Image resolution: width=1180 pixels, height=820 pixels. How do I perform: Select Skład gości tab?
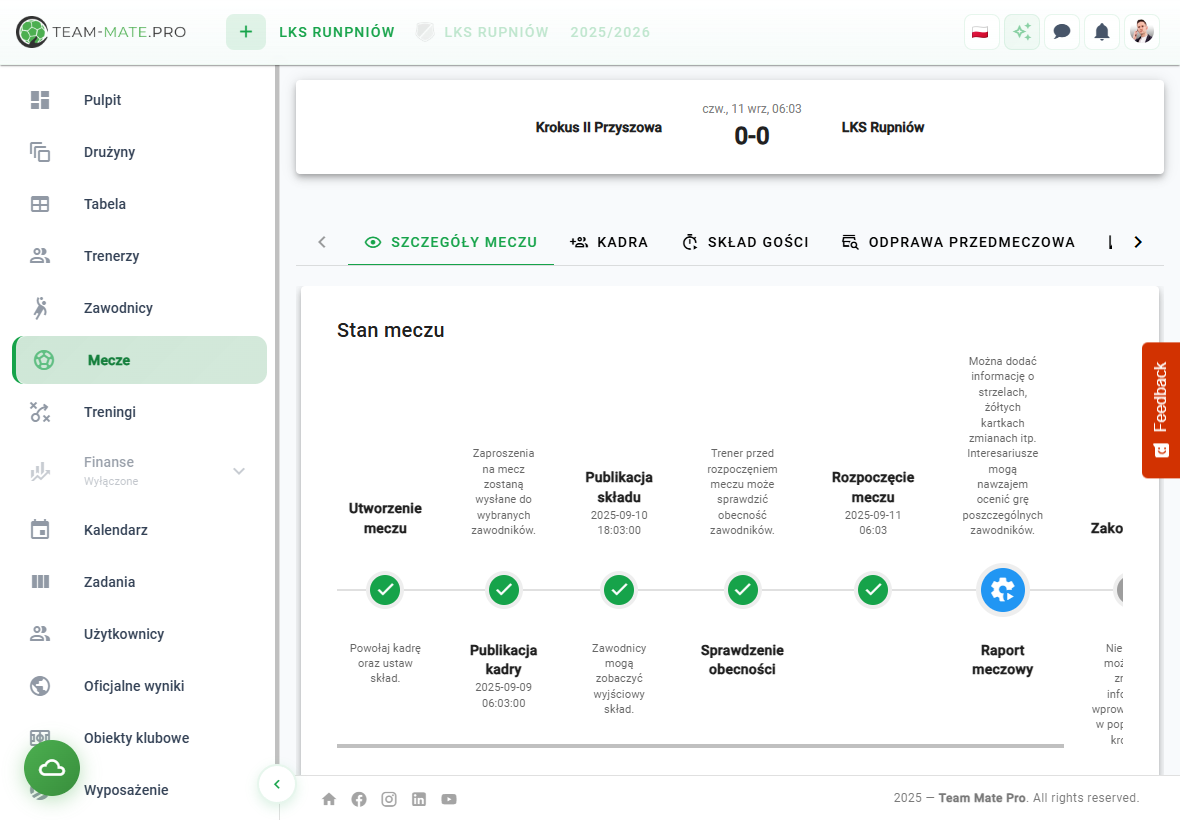[745, 242]
